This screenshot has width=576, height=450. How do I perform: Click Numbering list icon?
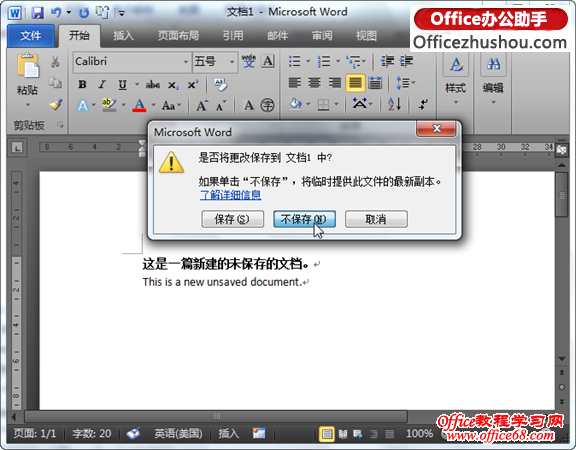click(x=324, y=61)
